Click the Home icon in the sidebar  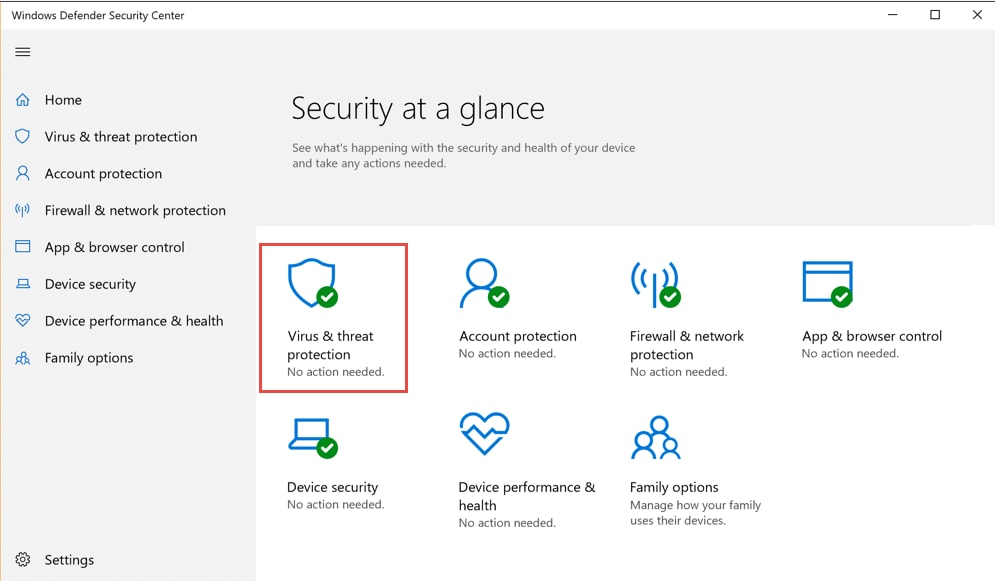pos(23,100)
